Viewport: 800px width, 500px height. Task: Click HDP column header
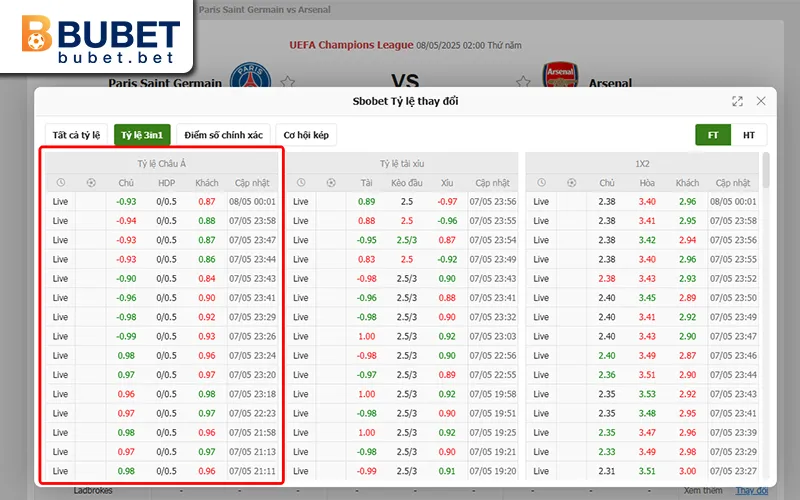point(166,183)
